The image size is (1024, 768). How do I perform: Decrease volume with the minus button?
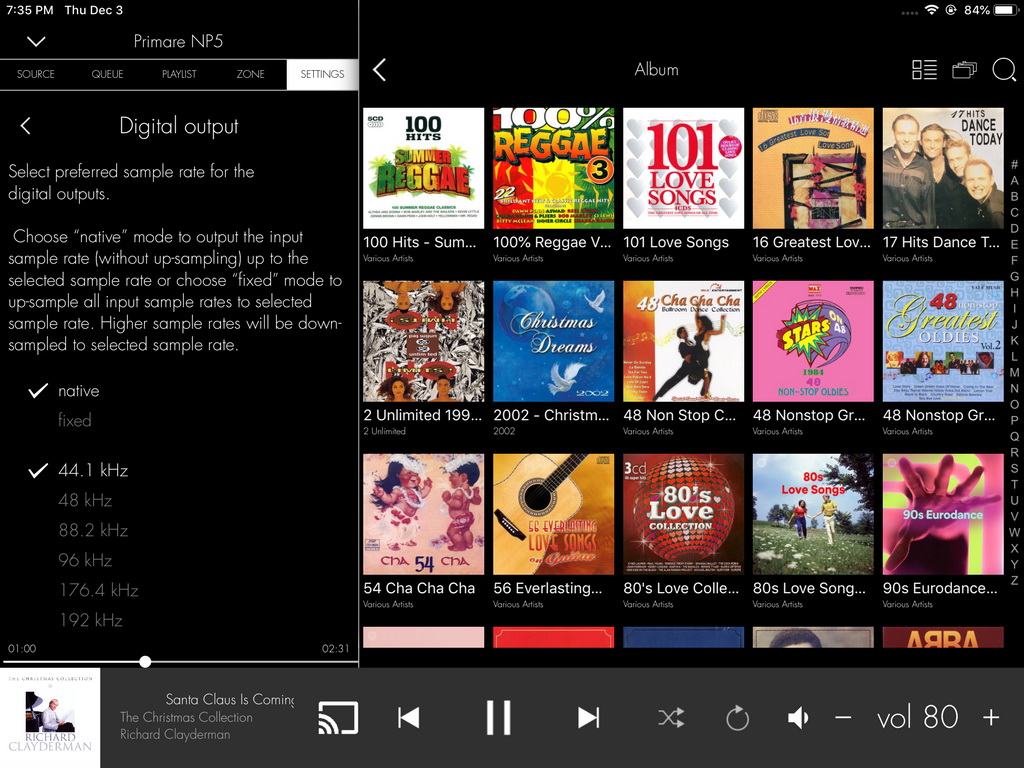coord(843,718)
